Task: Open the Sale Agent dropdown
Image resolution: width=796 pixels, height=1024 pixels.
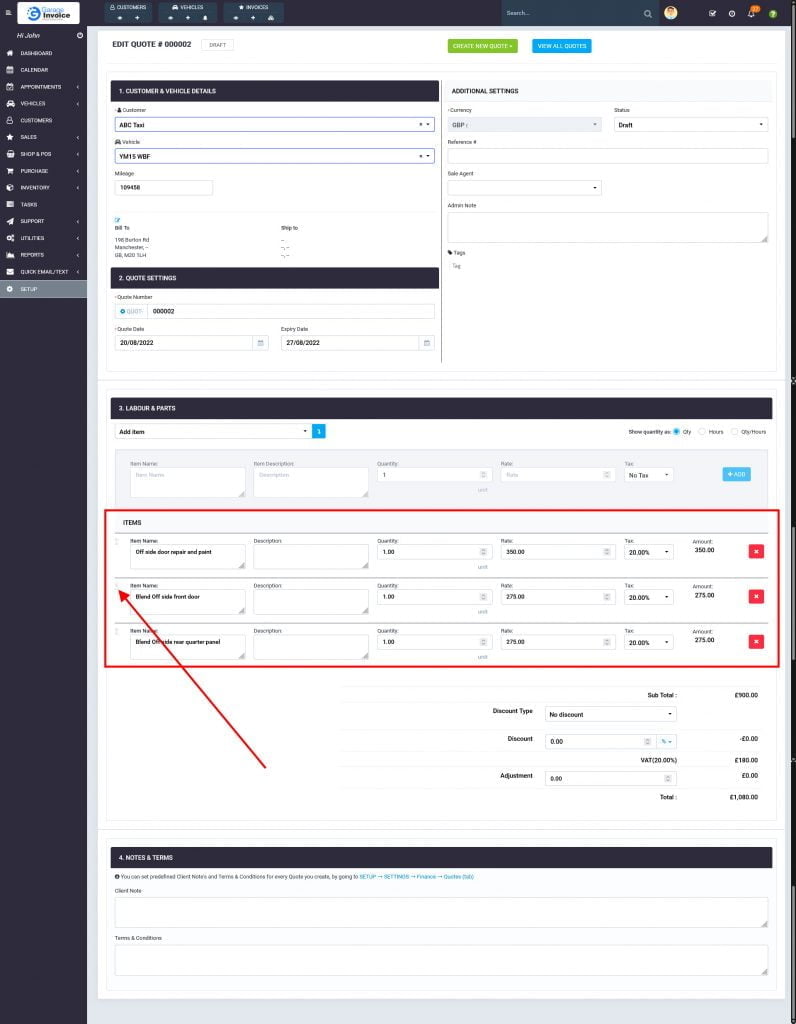Action: tap(524, 188)
